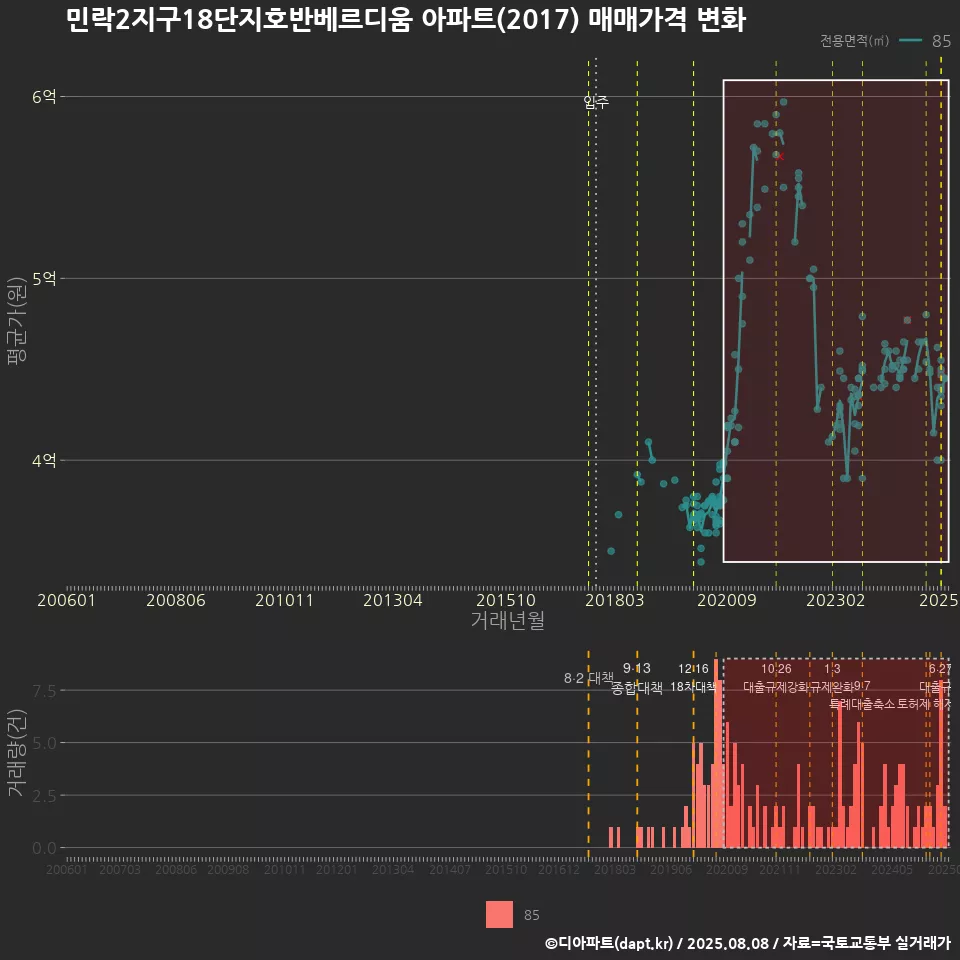This screenshot has width=960, height=960.
Task: Click 202009 on the price chart axis
Action: pos(727,600)
